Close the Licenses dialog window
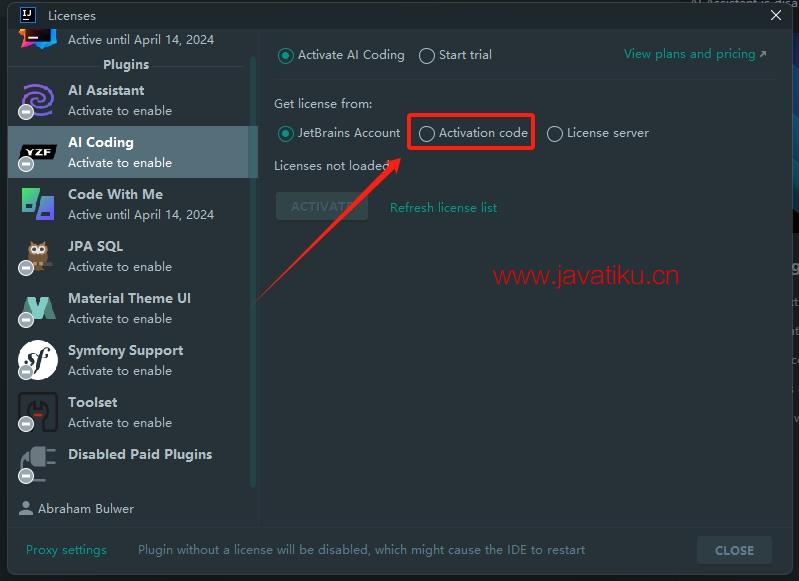The width and height of the screenshot is (799, 581). pos(776,15)
